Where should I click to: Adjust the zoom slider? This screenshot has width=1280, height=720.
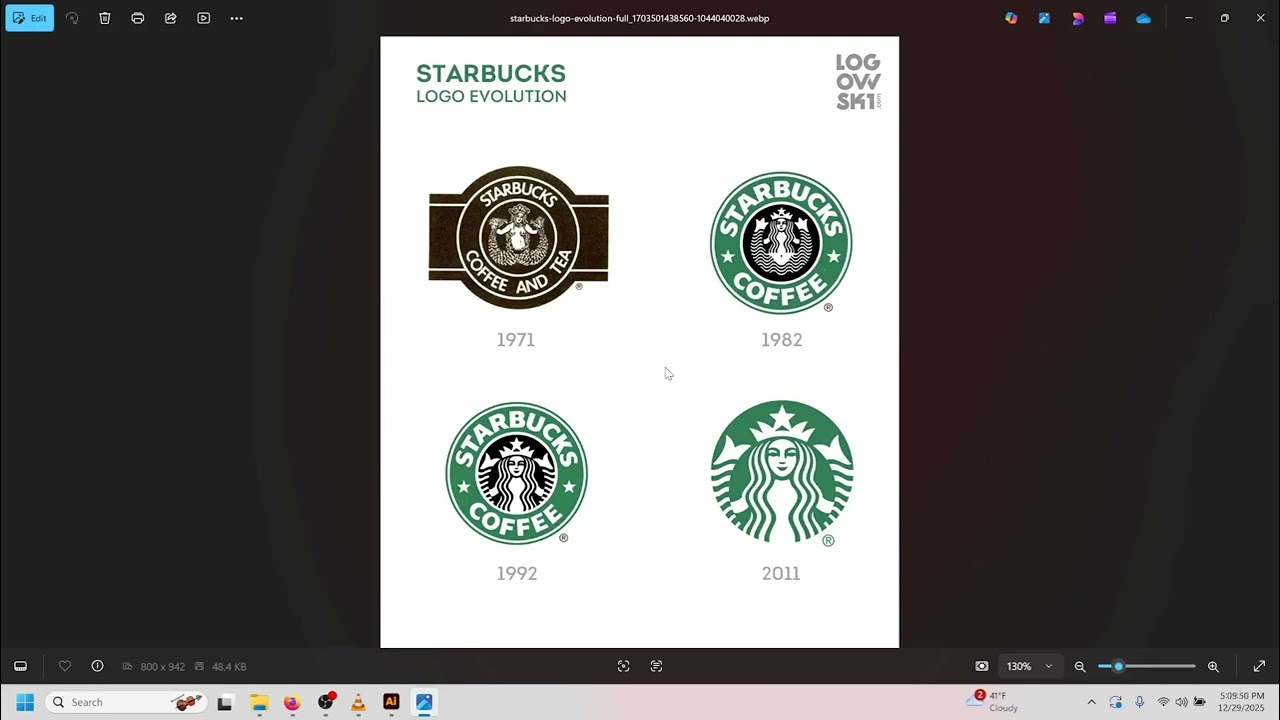pyautogui.click(x=1146, y=666)
